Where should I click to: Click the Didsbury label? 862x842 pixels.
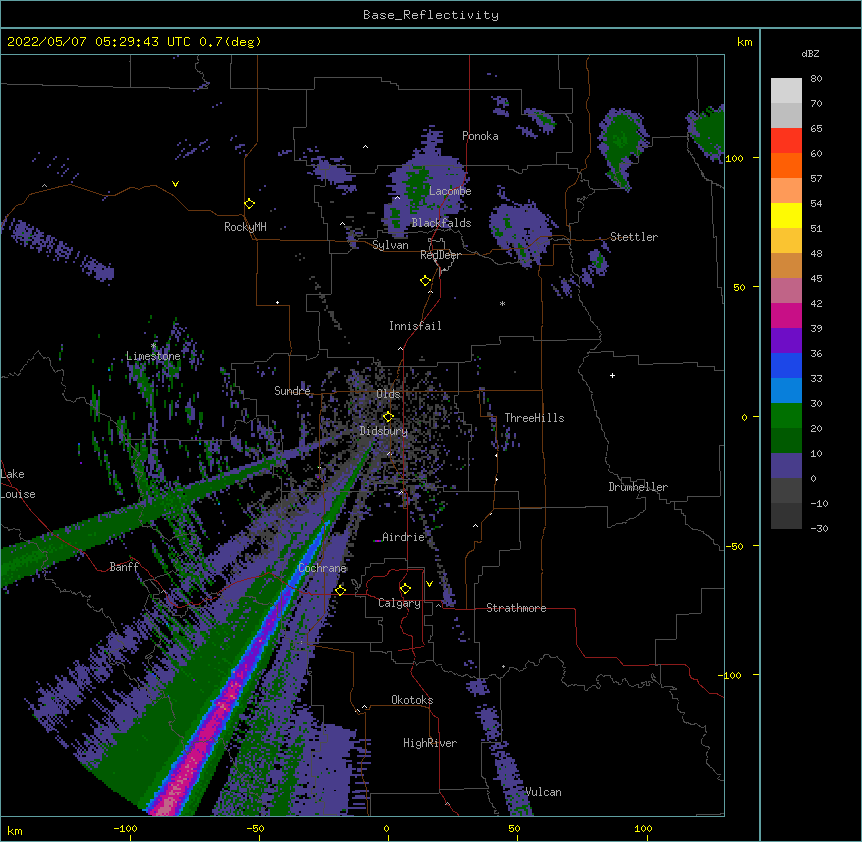coord(383,431)
